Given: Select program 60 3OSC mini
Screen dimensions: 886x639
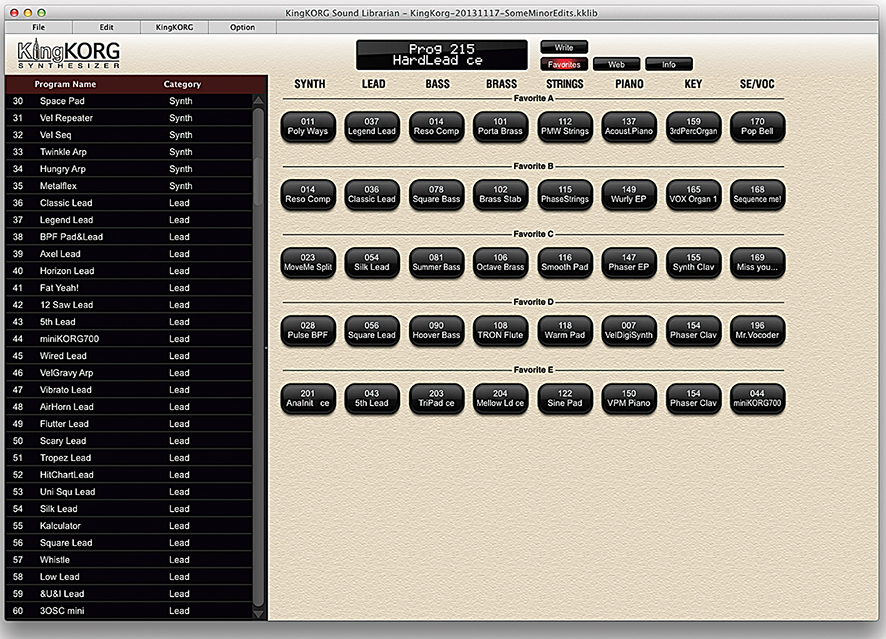Looking at the screenshot, I should click(x=129, y=611).
